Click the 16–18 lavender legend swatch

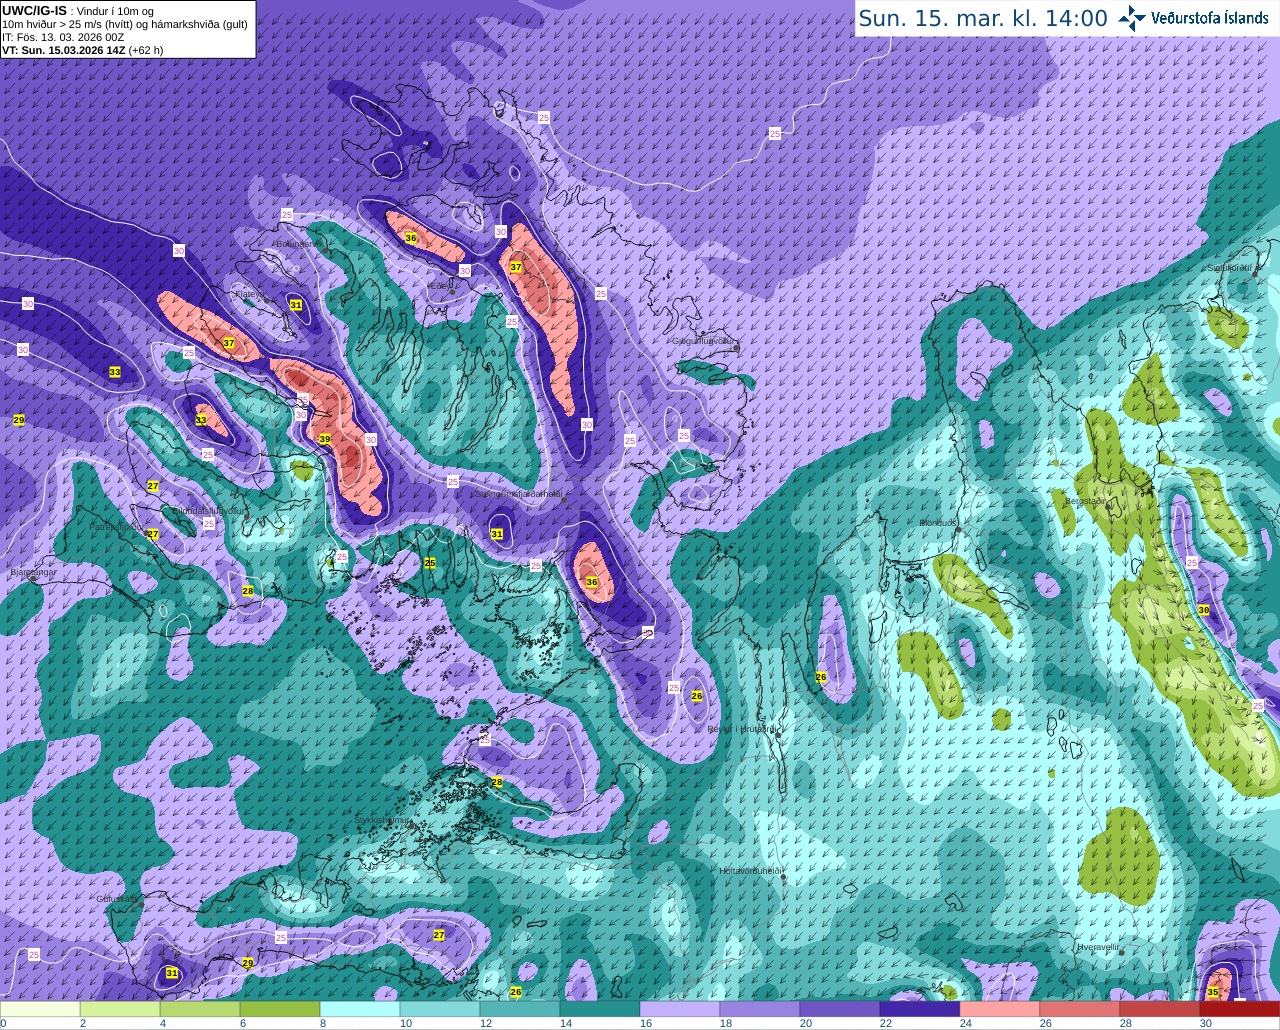[x=680, y=1009]
